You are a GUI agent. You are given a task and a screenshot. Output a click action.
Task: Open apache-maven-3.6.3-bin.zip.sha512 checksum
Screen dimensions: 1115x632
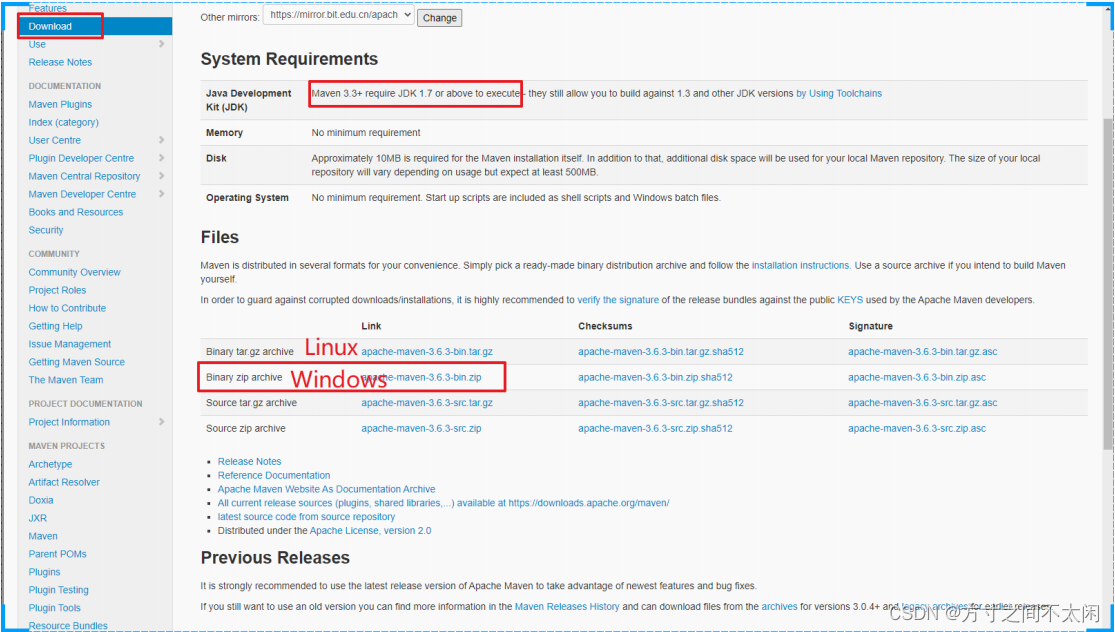pos(655,377)
